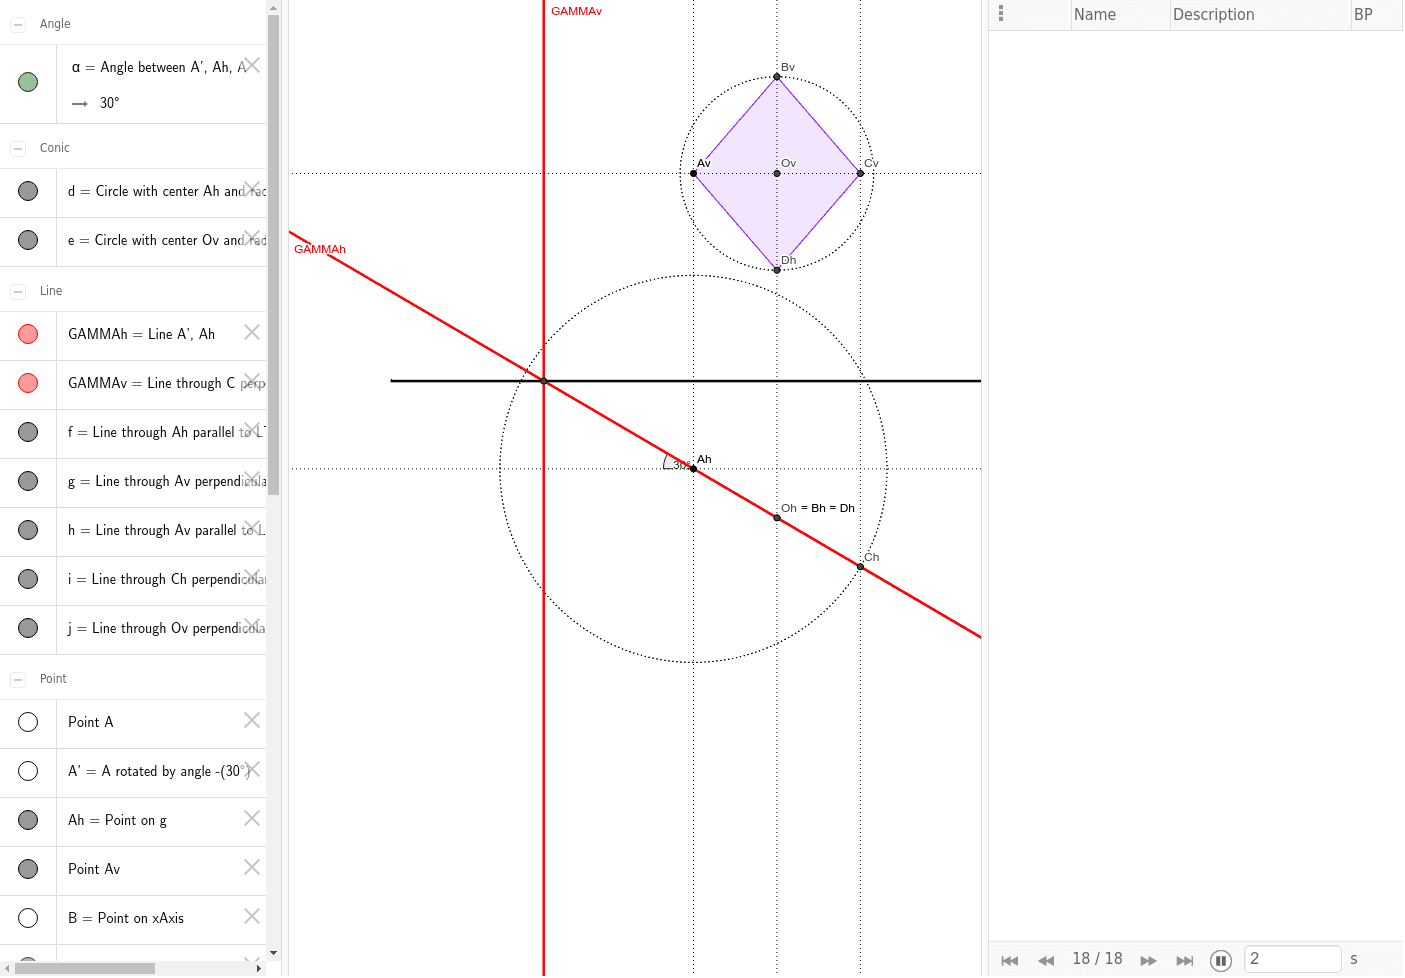Toggle visibility of line i
This screenshot has width=1405, height=978.
[28, 579]
